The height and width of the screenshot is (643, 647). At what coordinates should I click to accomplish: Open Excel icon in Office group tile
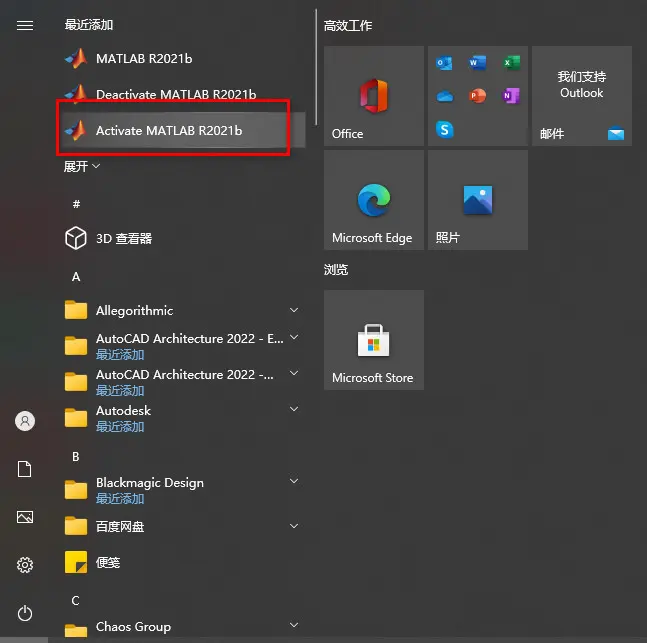click(x=511, y=63)
